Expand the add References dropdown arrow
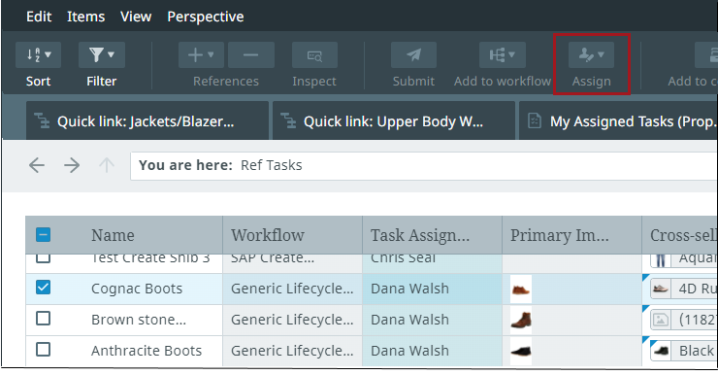 (x=211, y=55)
